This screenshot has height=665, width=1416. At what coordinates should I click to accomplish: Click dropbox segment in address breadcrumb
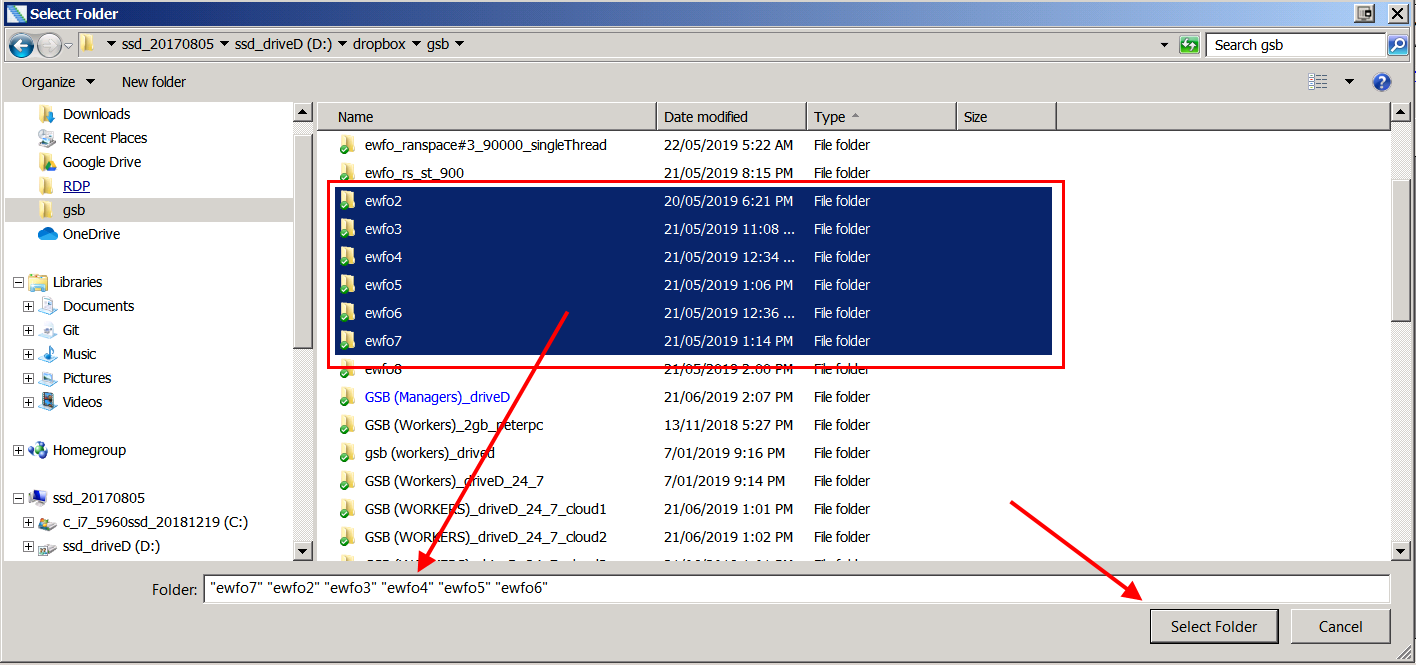380,45
